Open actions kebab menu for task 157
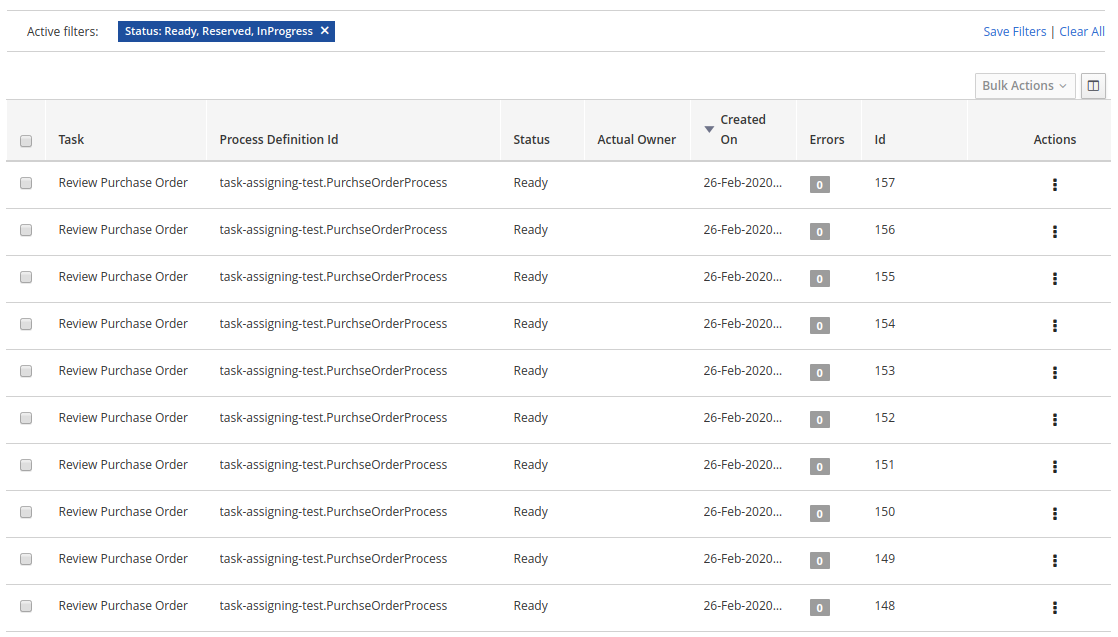This screenshot has width=1118, height=637. [x=1054, y=185]
